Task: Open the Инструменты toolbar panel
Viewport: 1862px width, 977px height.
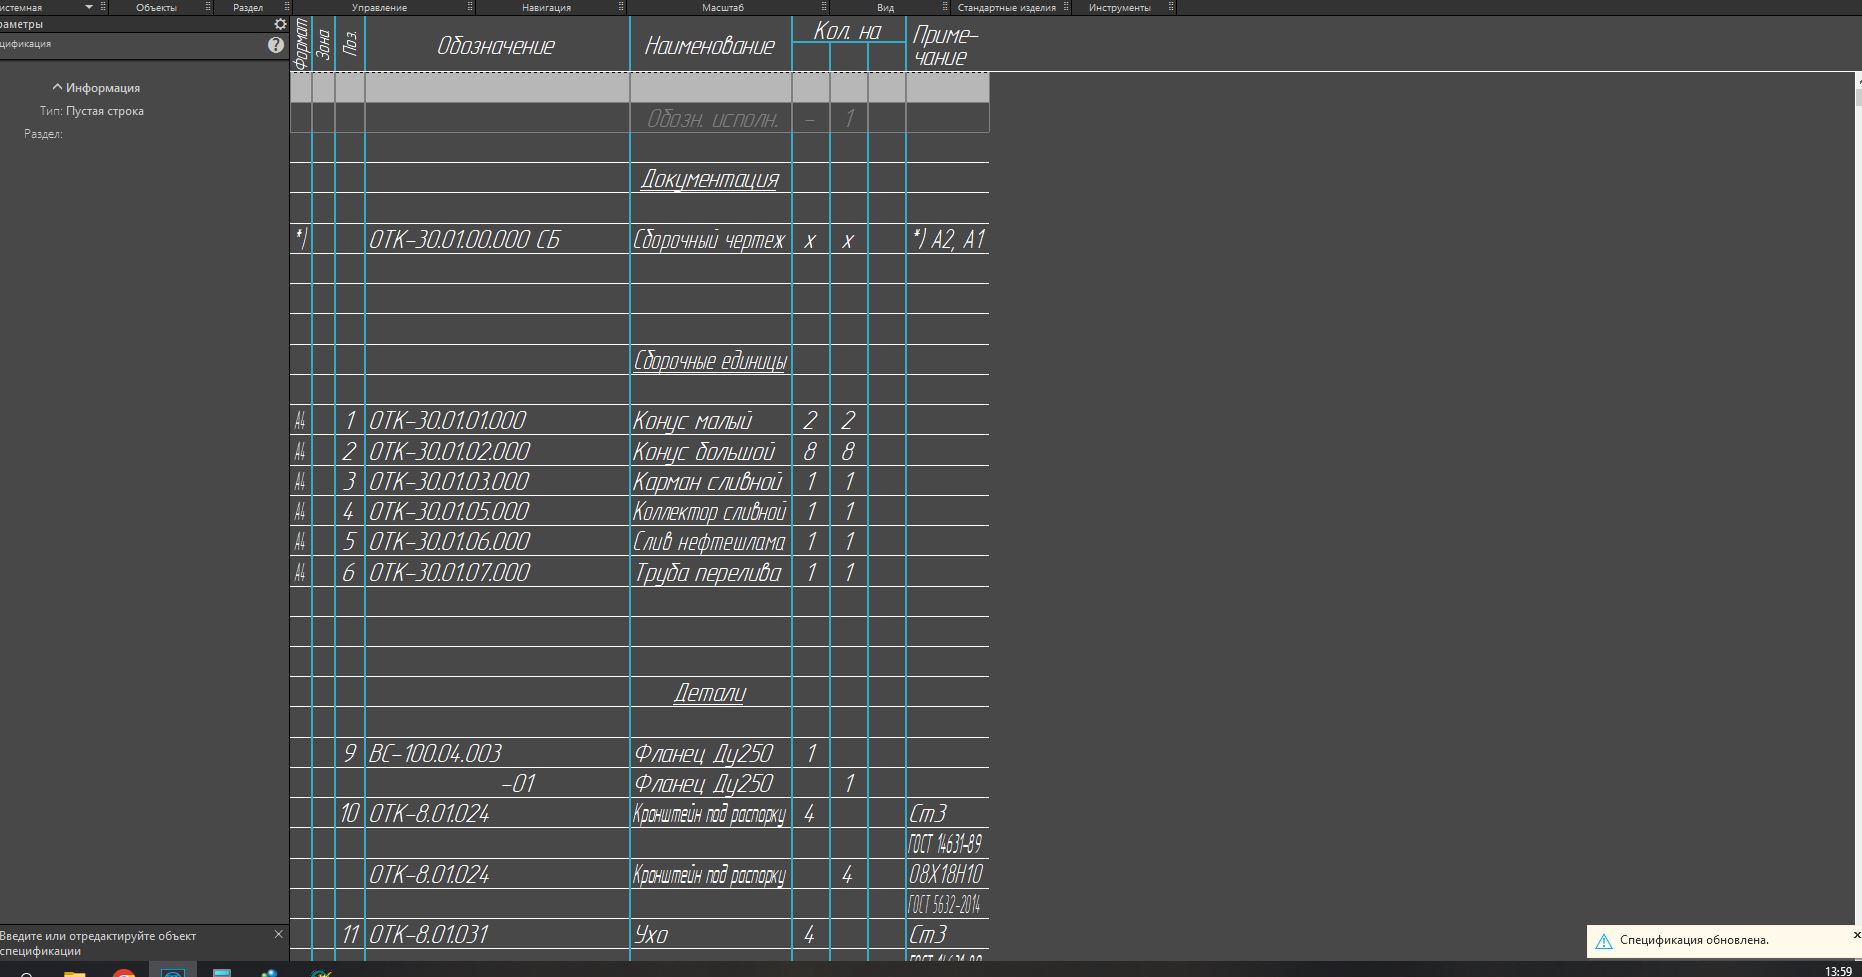Action: click(1119, 7)
